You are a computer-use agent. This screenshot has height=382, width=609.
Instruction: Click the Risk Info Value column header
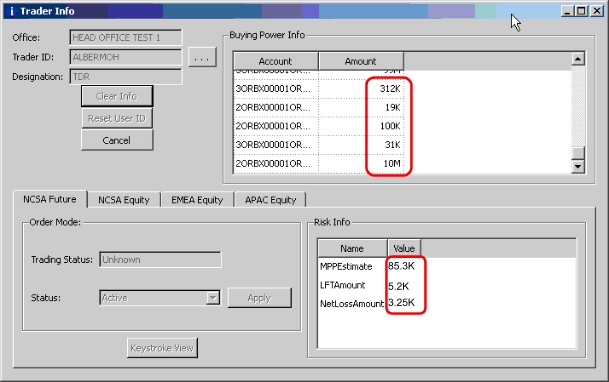404,248
